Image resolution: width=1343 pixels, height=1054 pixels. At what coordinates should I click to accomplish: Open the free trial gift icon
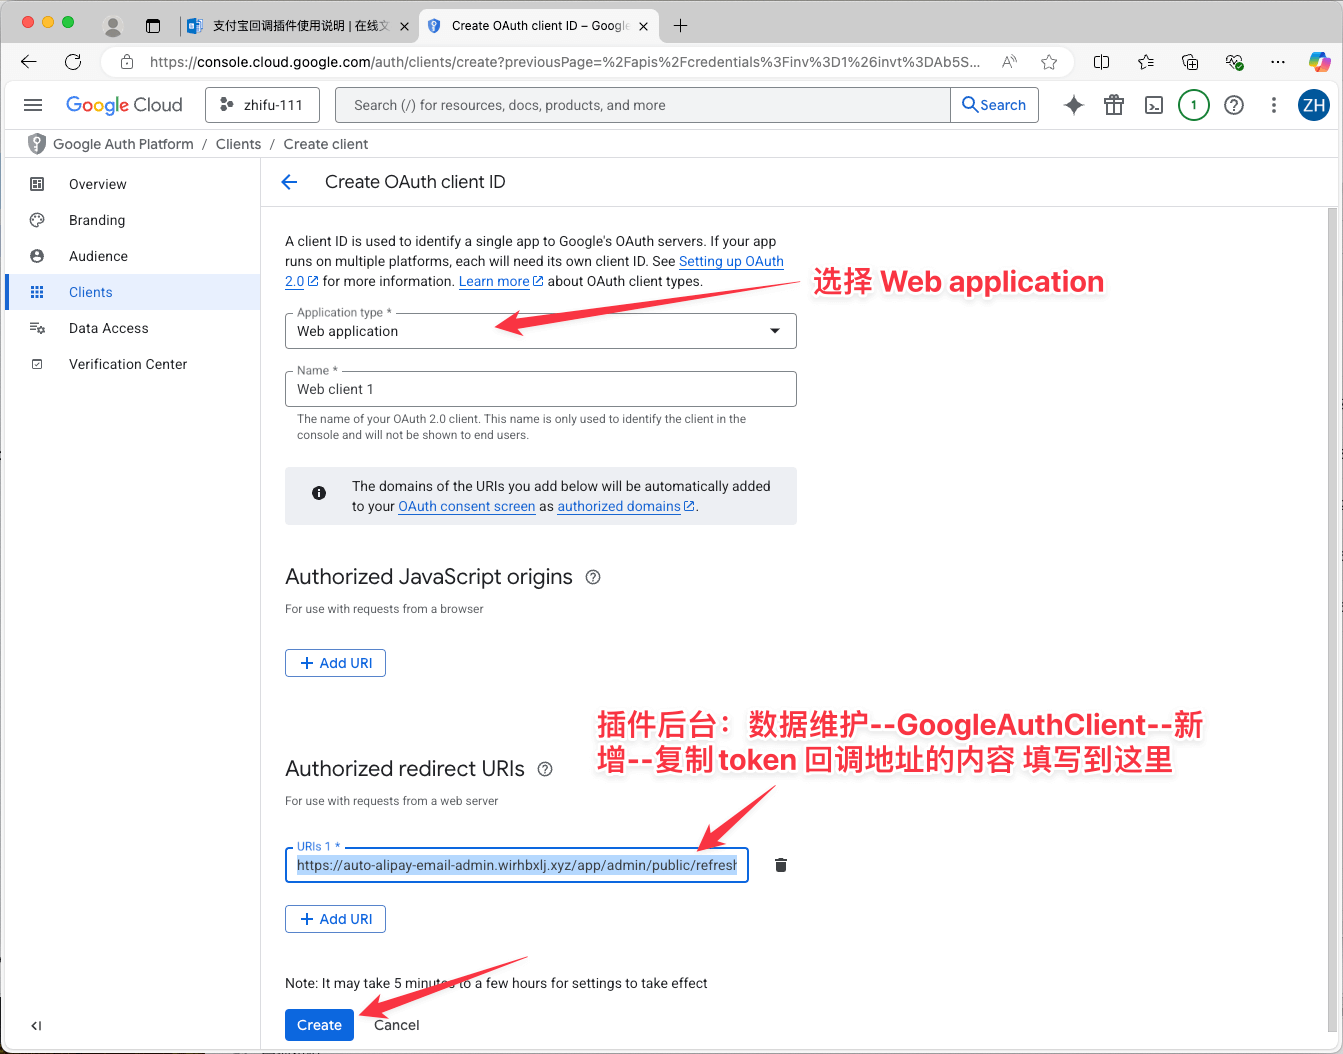pyautogui.click(x=1114, y=105)
